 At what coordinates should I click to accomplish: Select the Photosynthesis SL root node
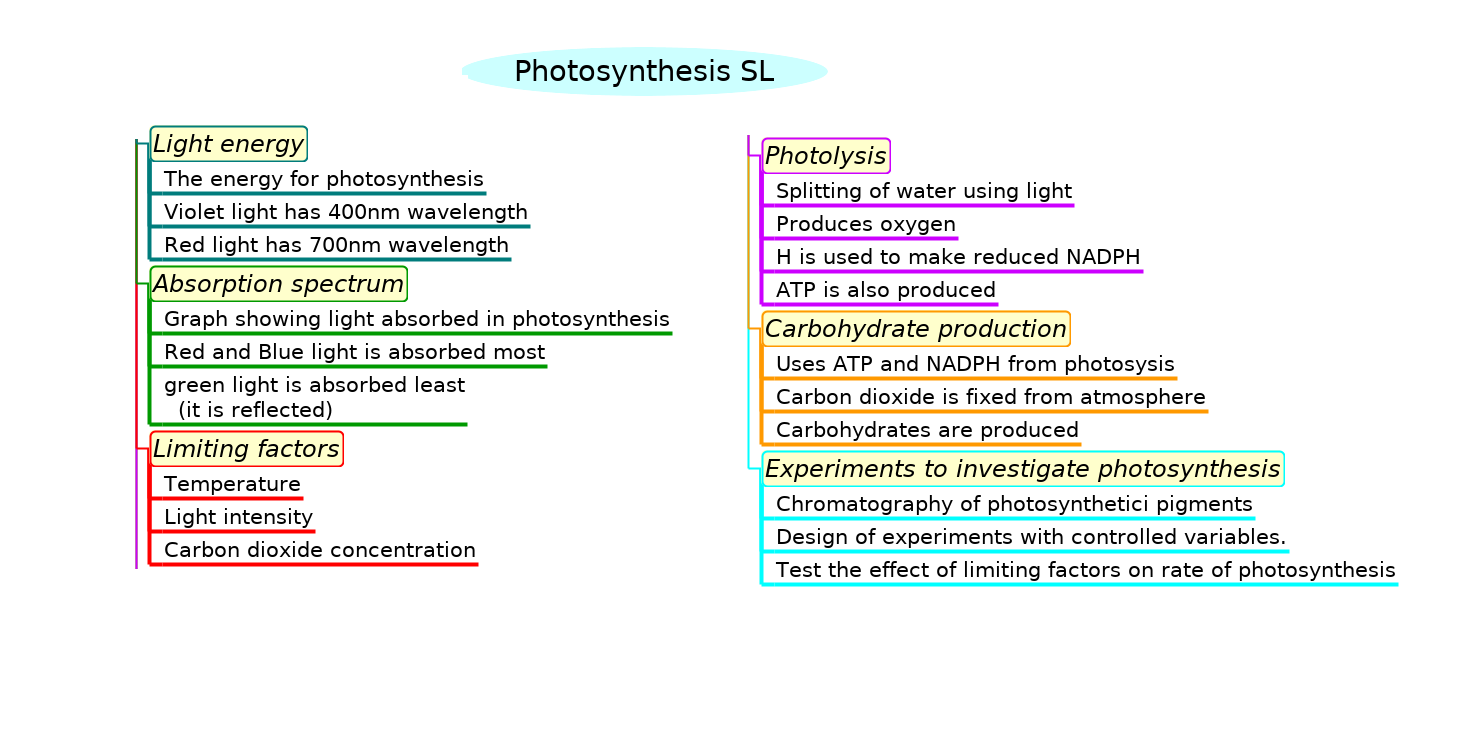pos(644,72)
